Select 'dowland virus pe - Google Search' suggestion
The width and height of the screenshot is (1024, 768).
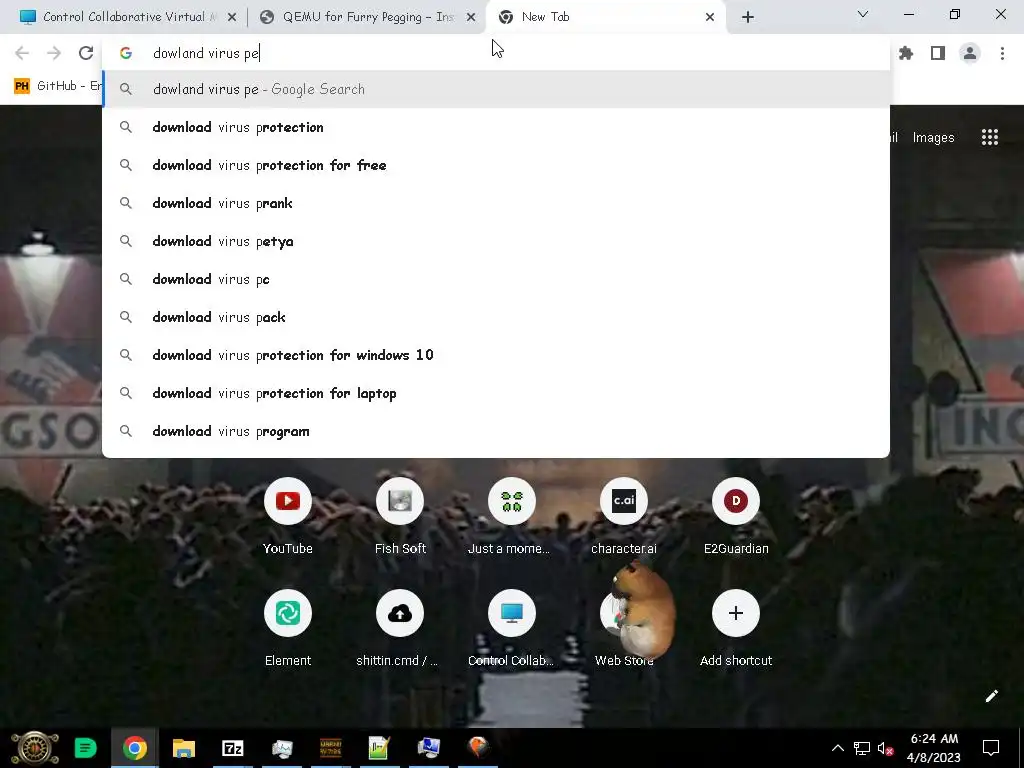coord(496,89)
